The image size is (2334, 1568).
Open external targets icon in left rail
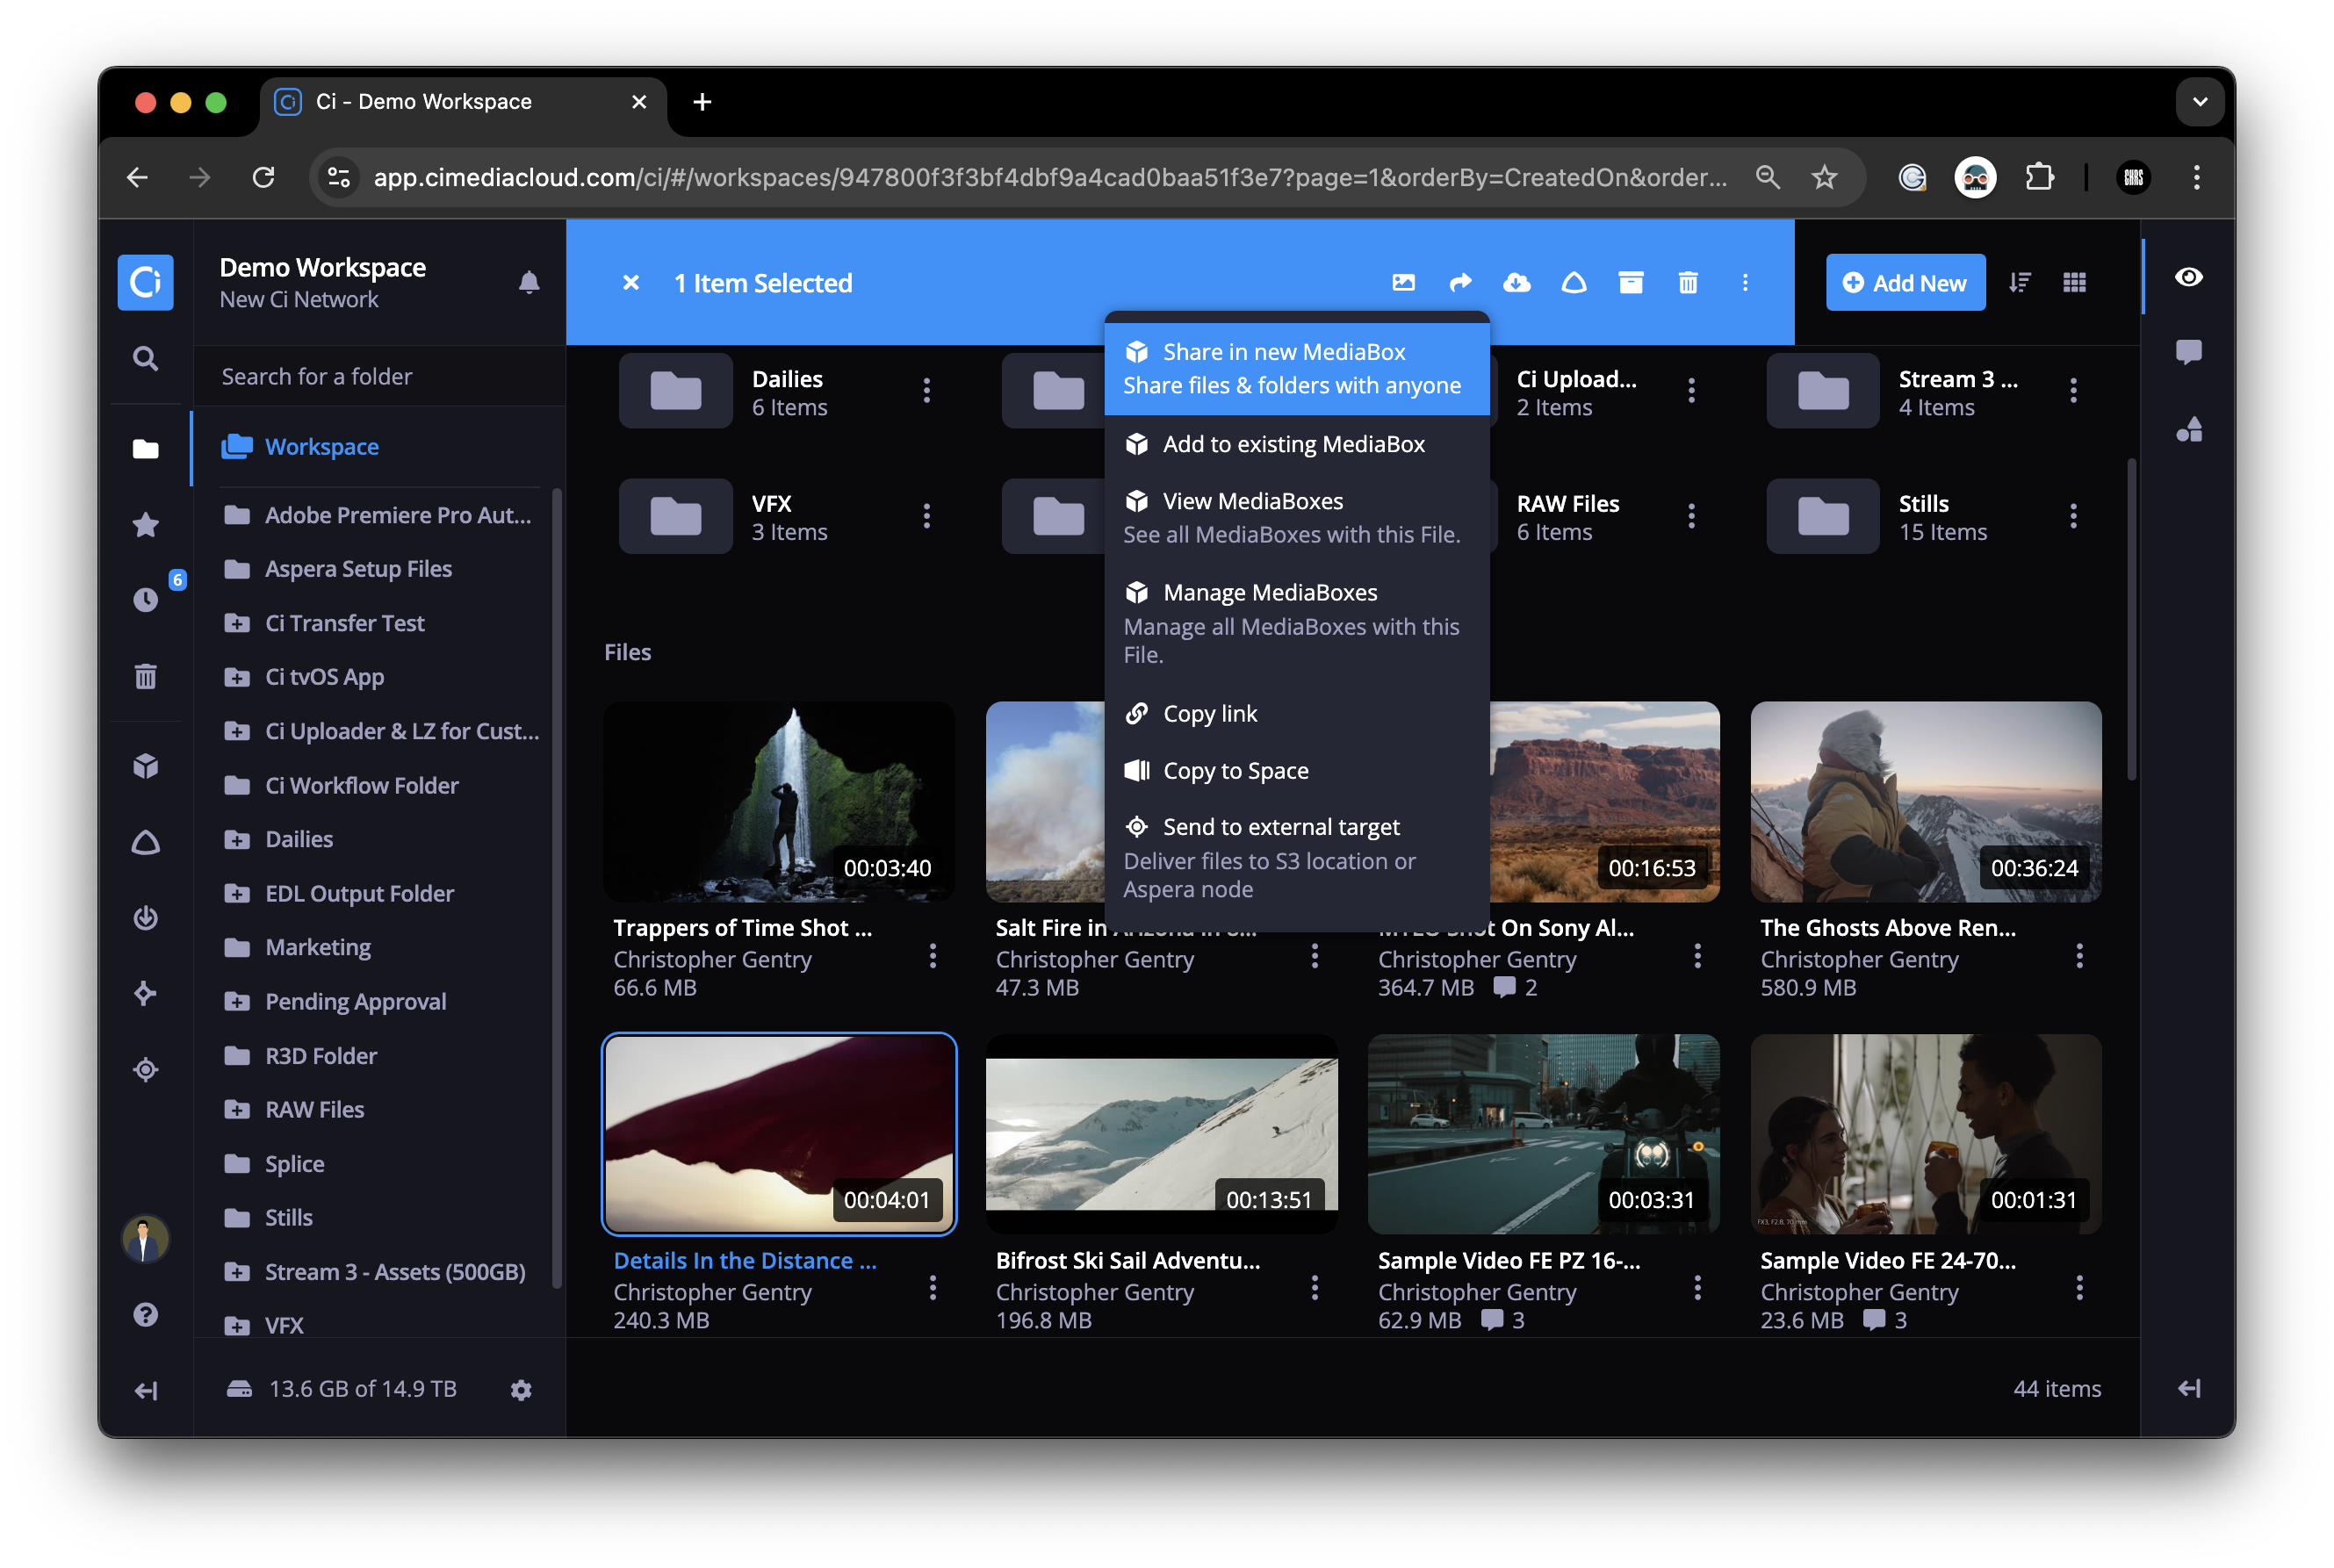(x=146, y=1069)
